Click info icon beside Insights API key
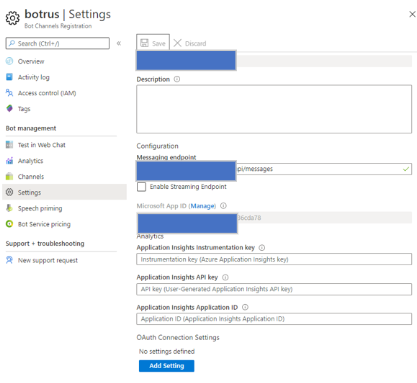Screen dimensions: 417x383 [225, 277]
